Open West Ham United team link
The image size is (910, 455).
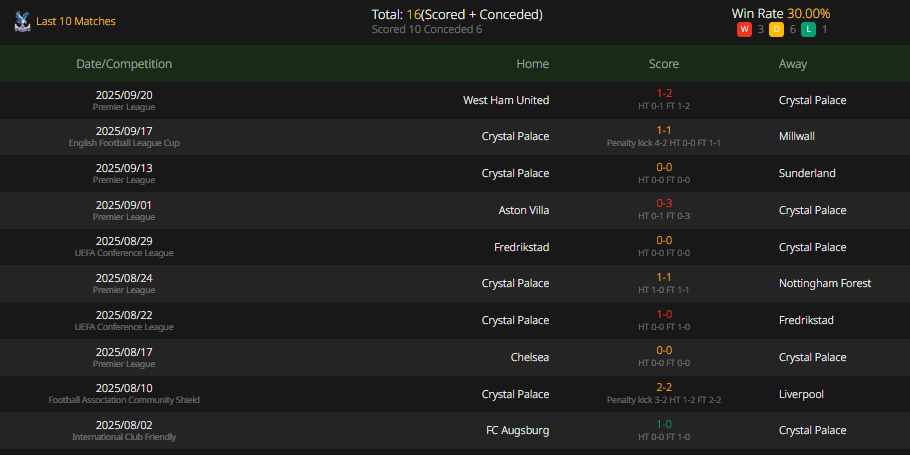coord(505,100)
